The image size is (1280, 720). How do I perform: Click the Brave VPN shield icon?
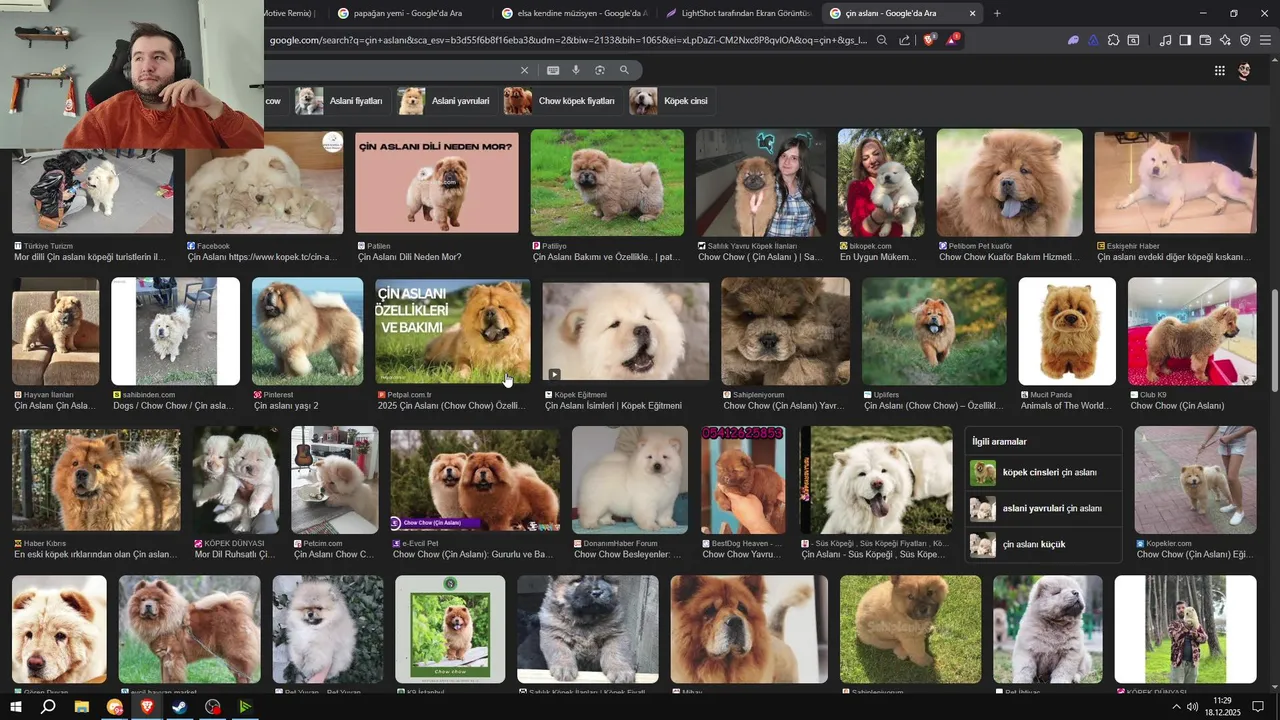1245,40
